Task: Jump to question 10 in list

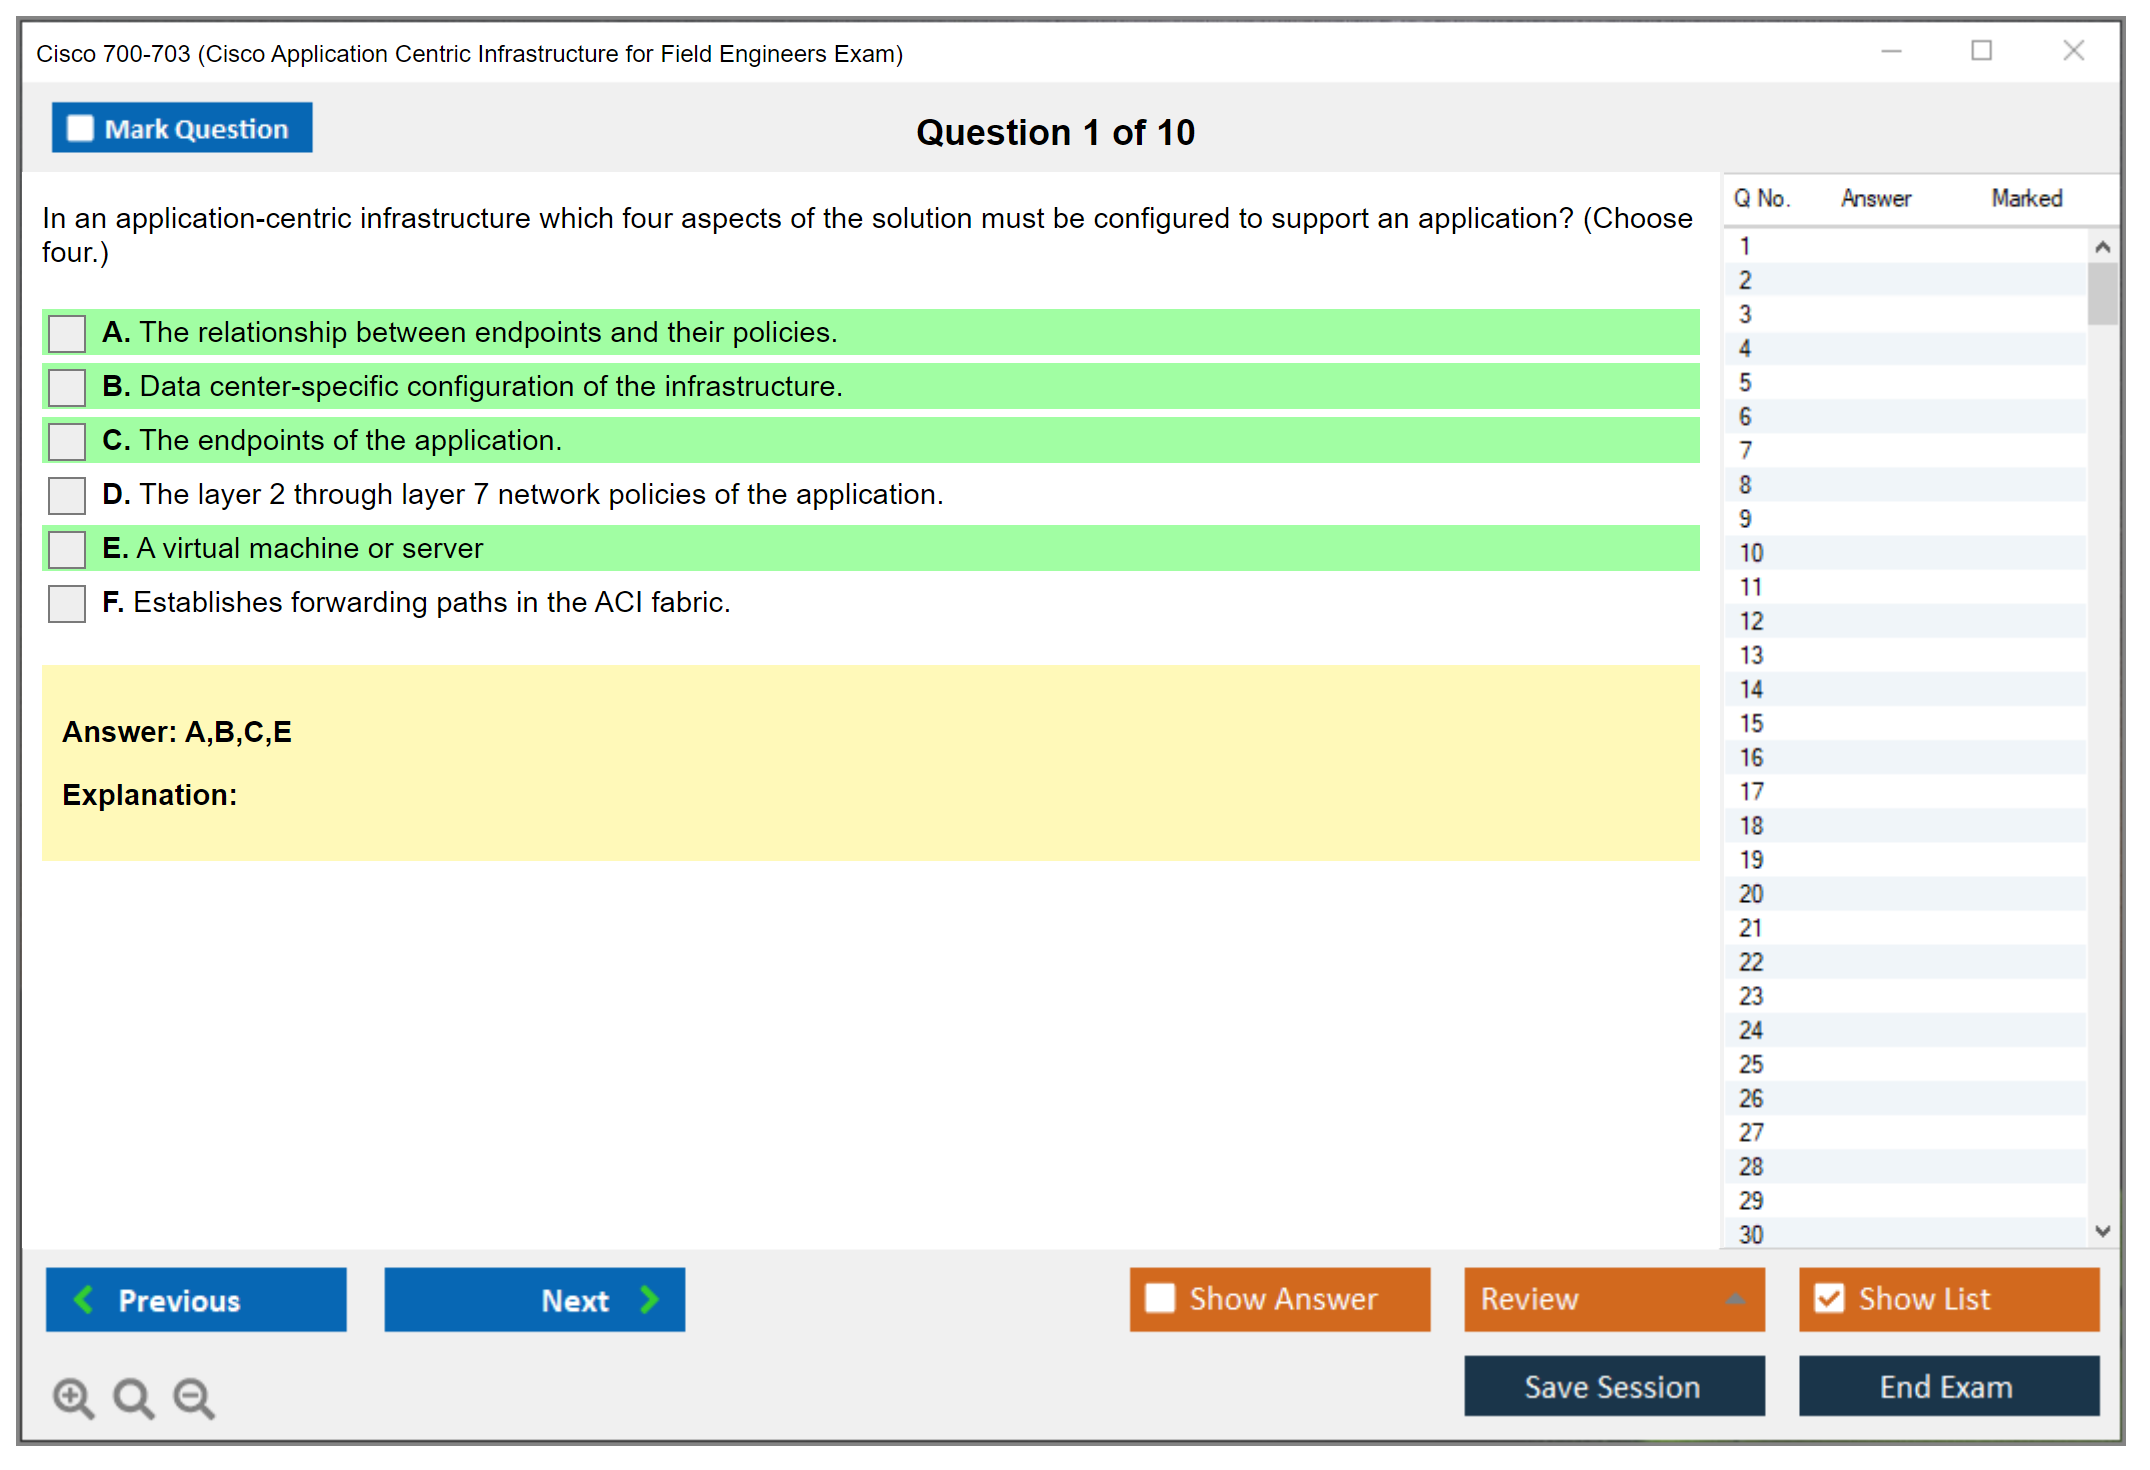Action: pos(1751,553)
